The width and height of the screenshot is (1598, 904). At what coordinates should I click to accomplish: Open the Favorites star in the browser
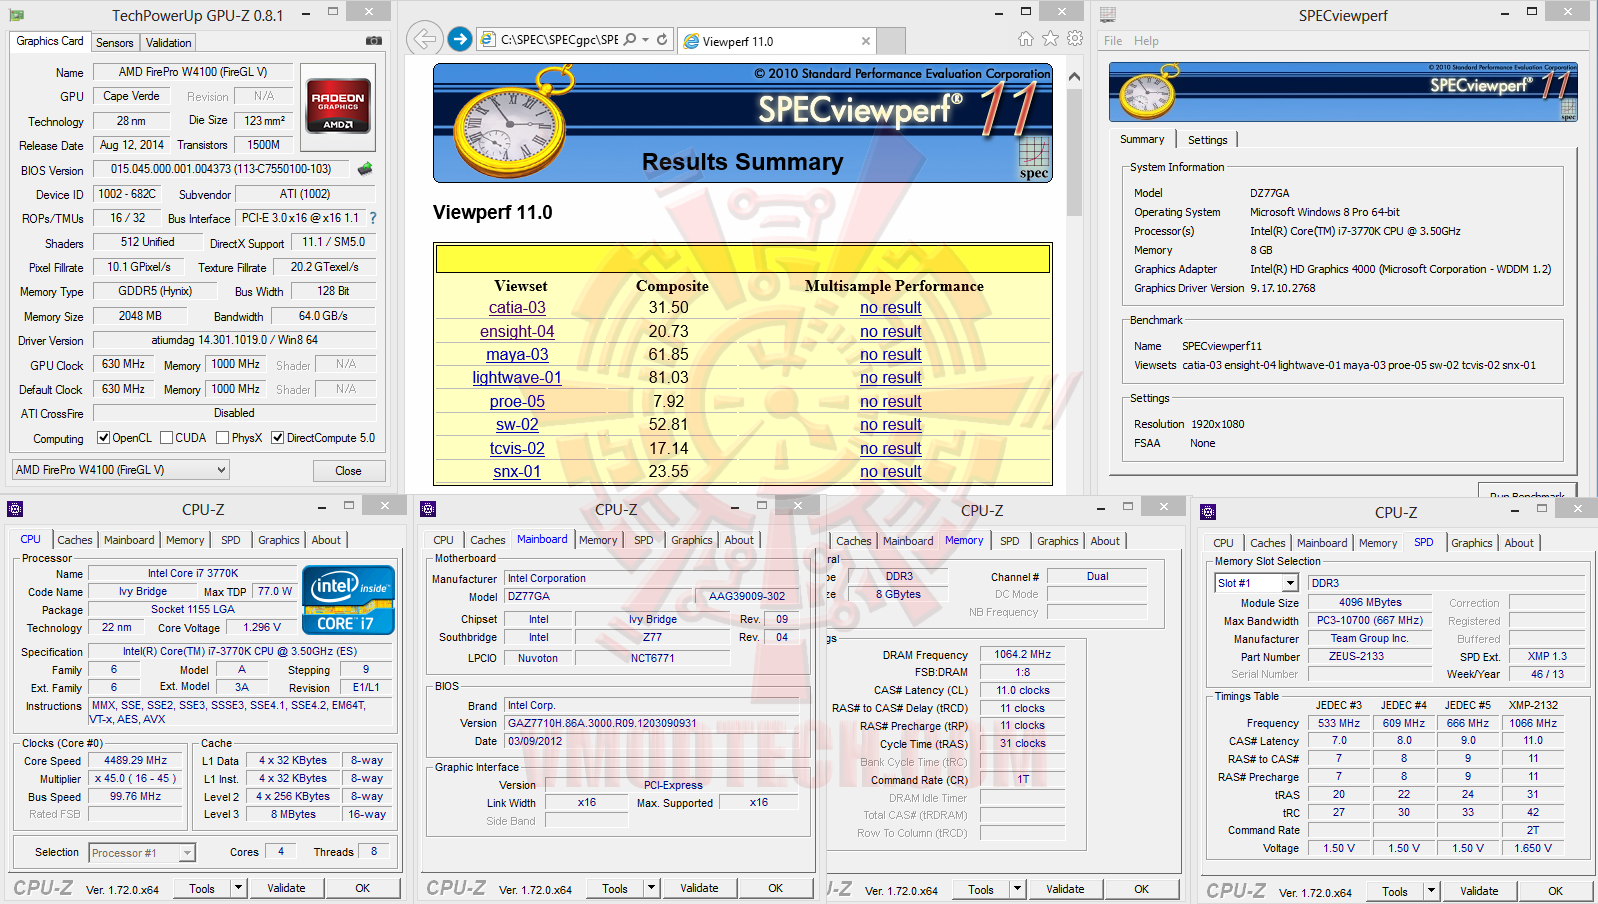pos(1050,39)
